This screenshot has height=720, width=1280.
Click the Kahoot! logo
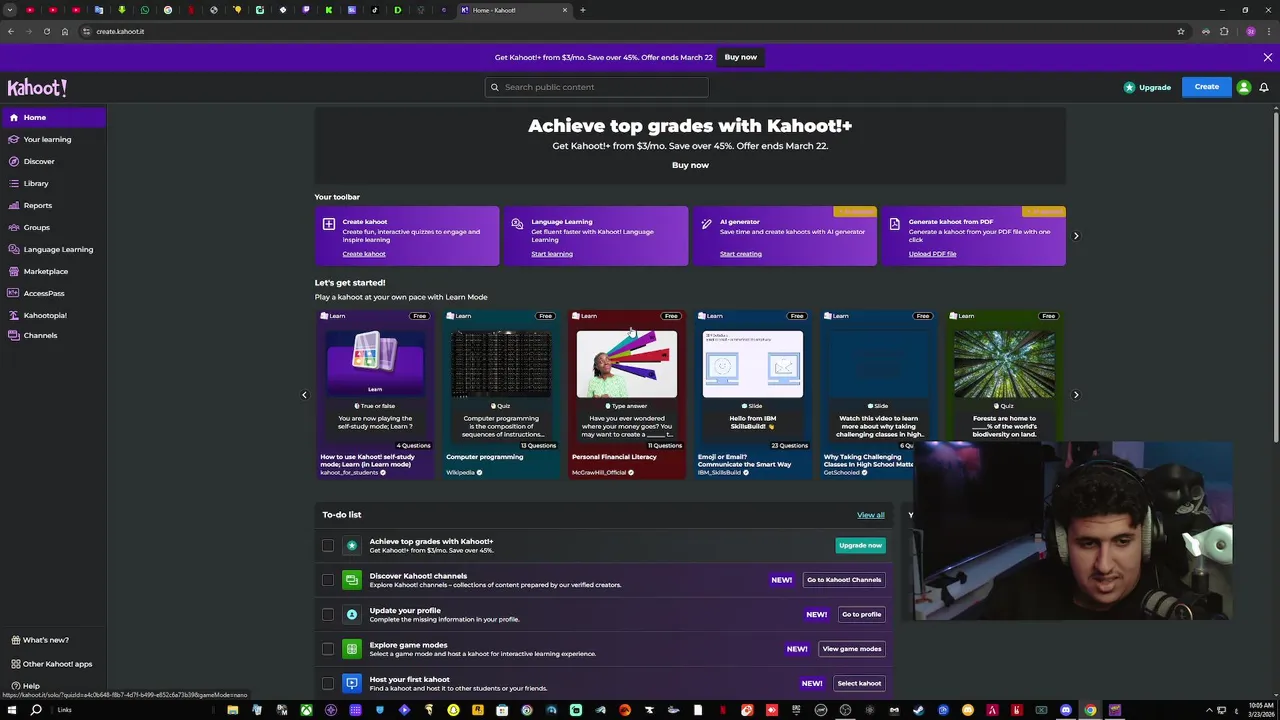37,88
